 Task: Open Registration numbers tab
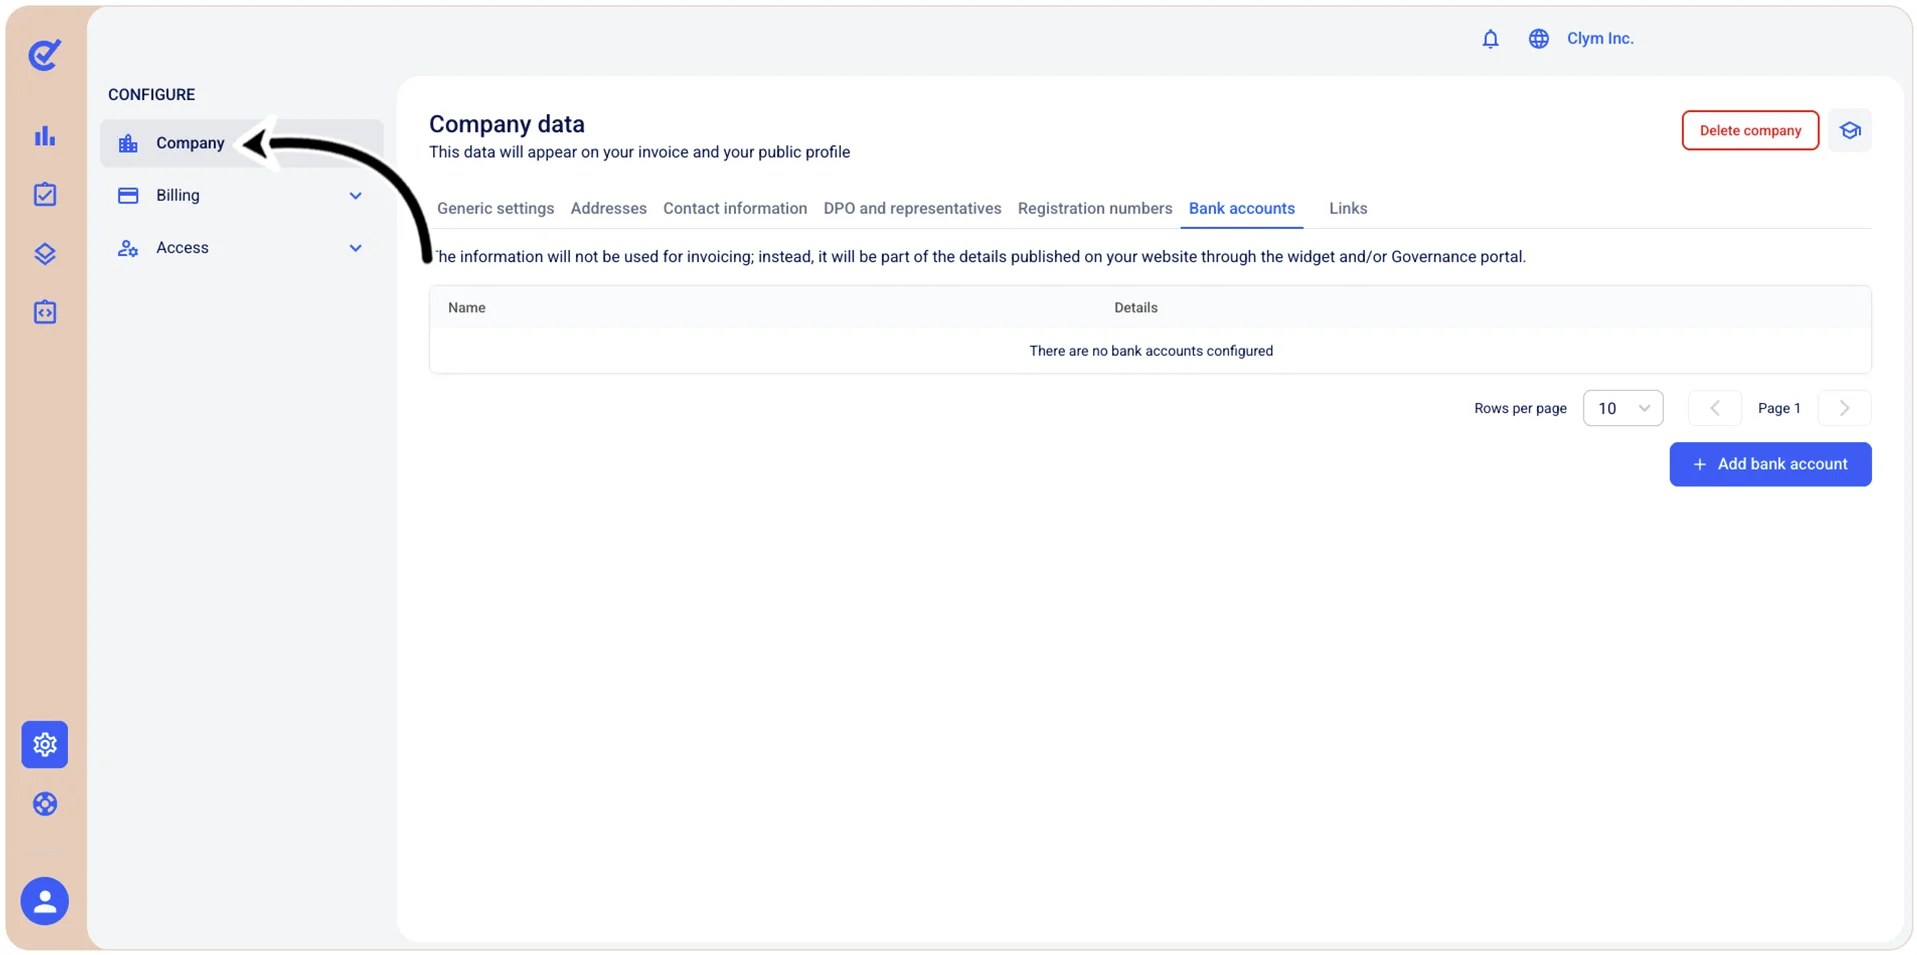click(x=1095, y=209)
